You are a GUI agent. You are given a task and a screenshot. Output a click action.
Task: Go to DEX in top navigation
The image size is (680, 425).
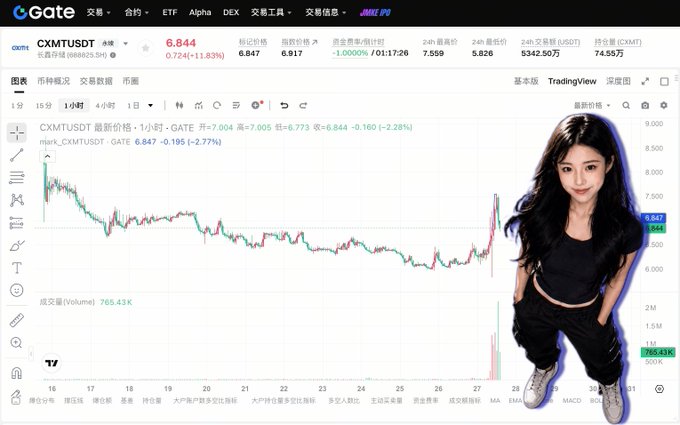point(231,13)
